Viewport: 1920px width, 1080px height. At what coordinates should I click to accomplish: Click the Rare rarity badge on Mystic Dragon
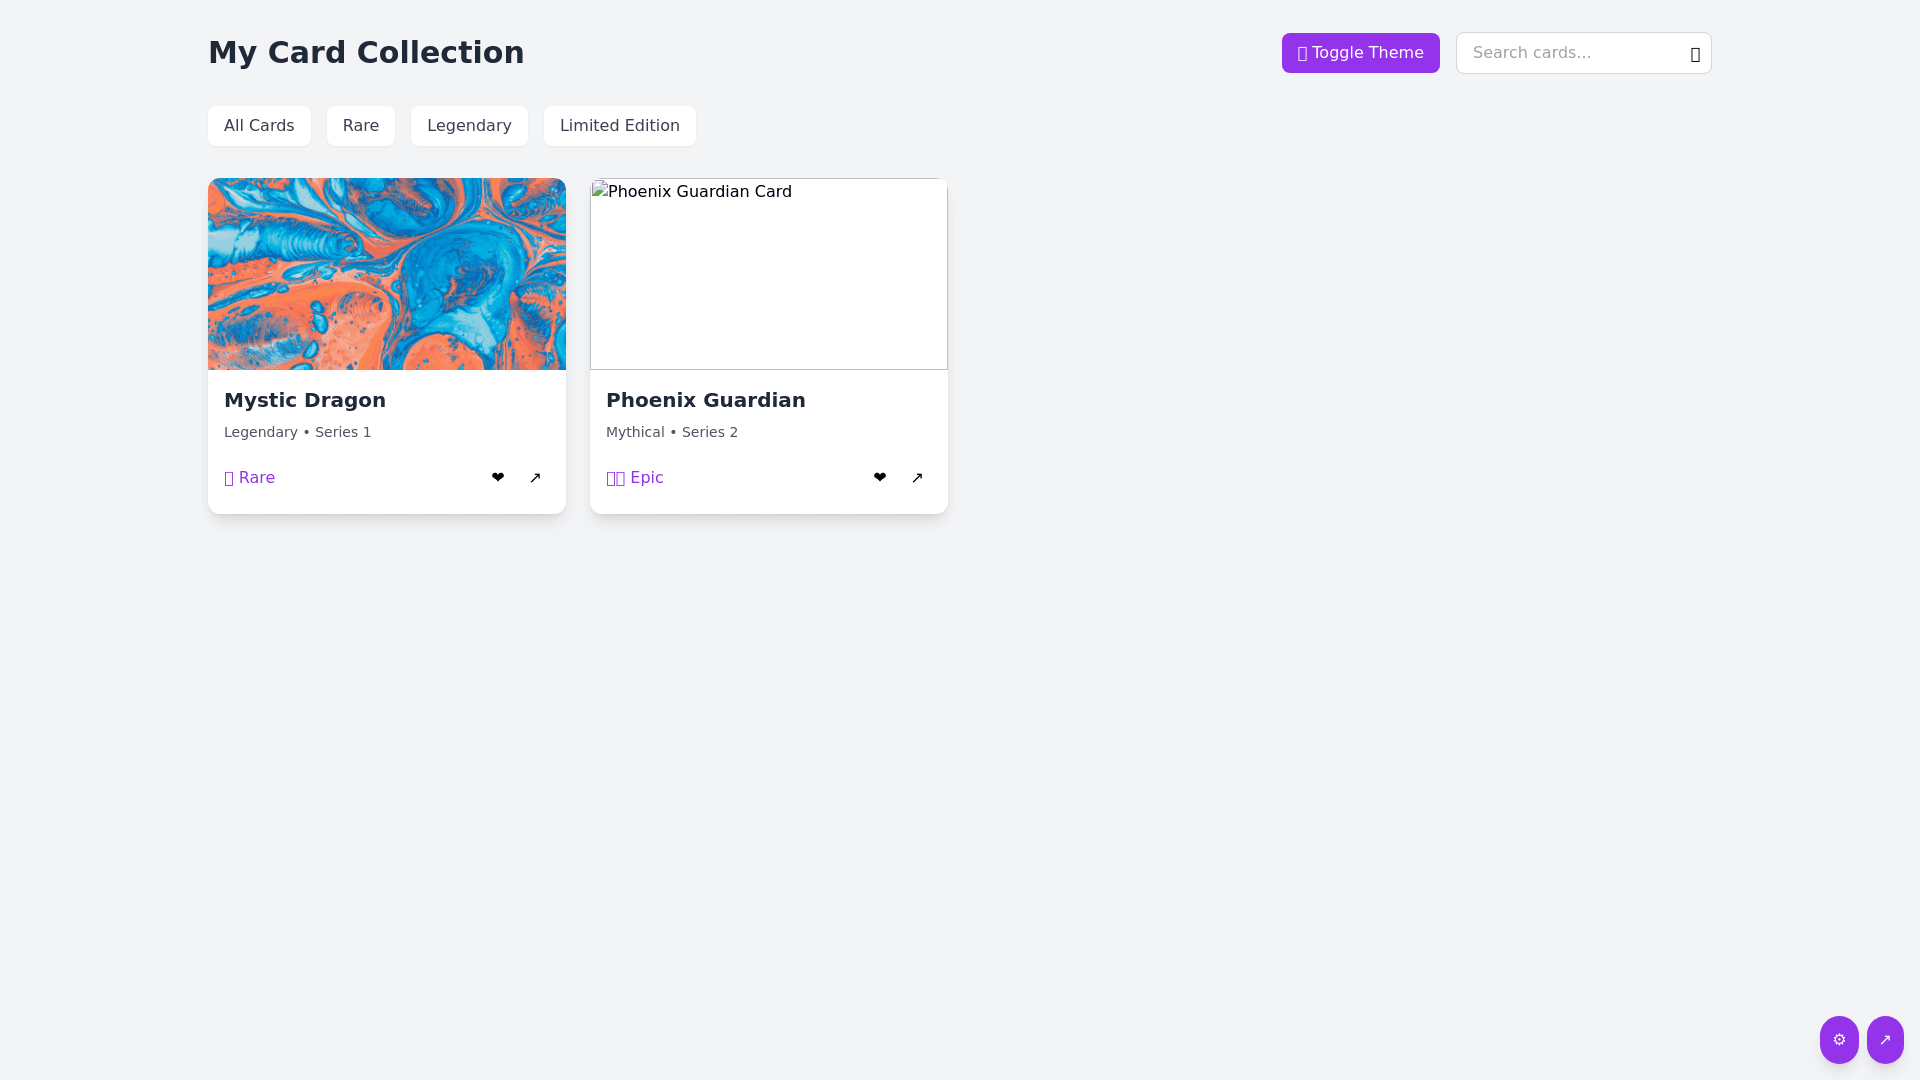coord(250,478)
